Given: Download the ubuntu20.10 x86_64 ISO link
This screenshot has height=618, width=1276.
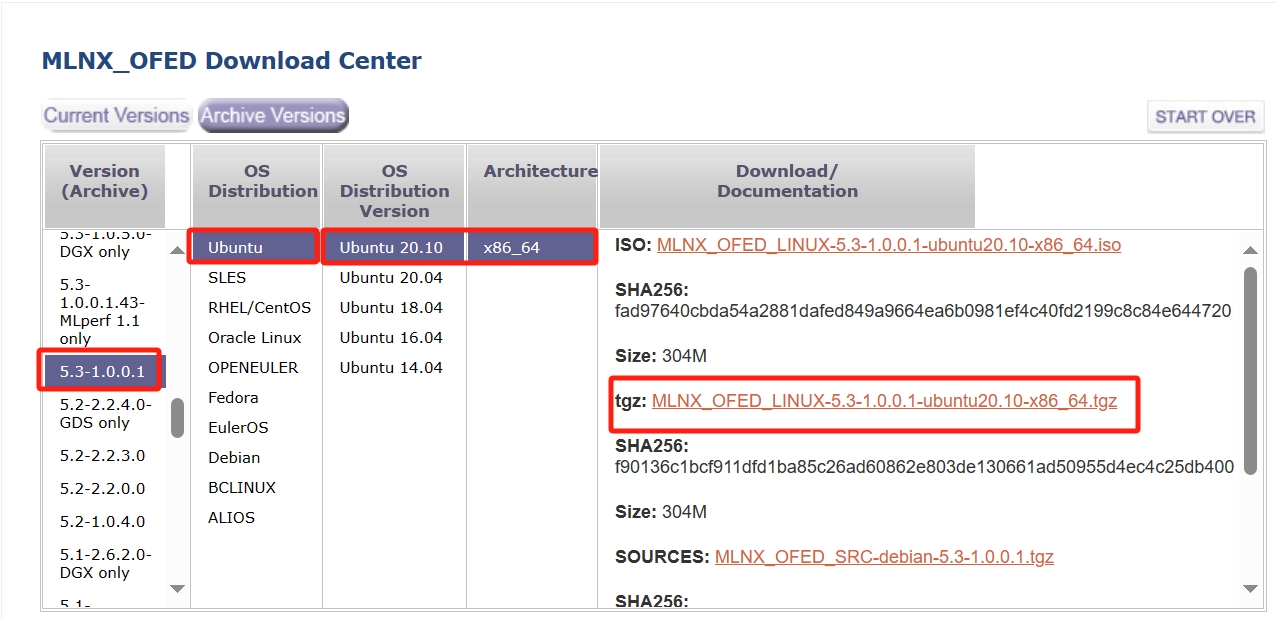Looking at the screenshot, I should pyautogui.click(x=889, y=245).
